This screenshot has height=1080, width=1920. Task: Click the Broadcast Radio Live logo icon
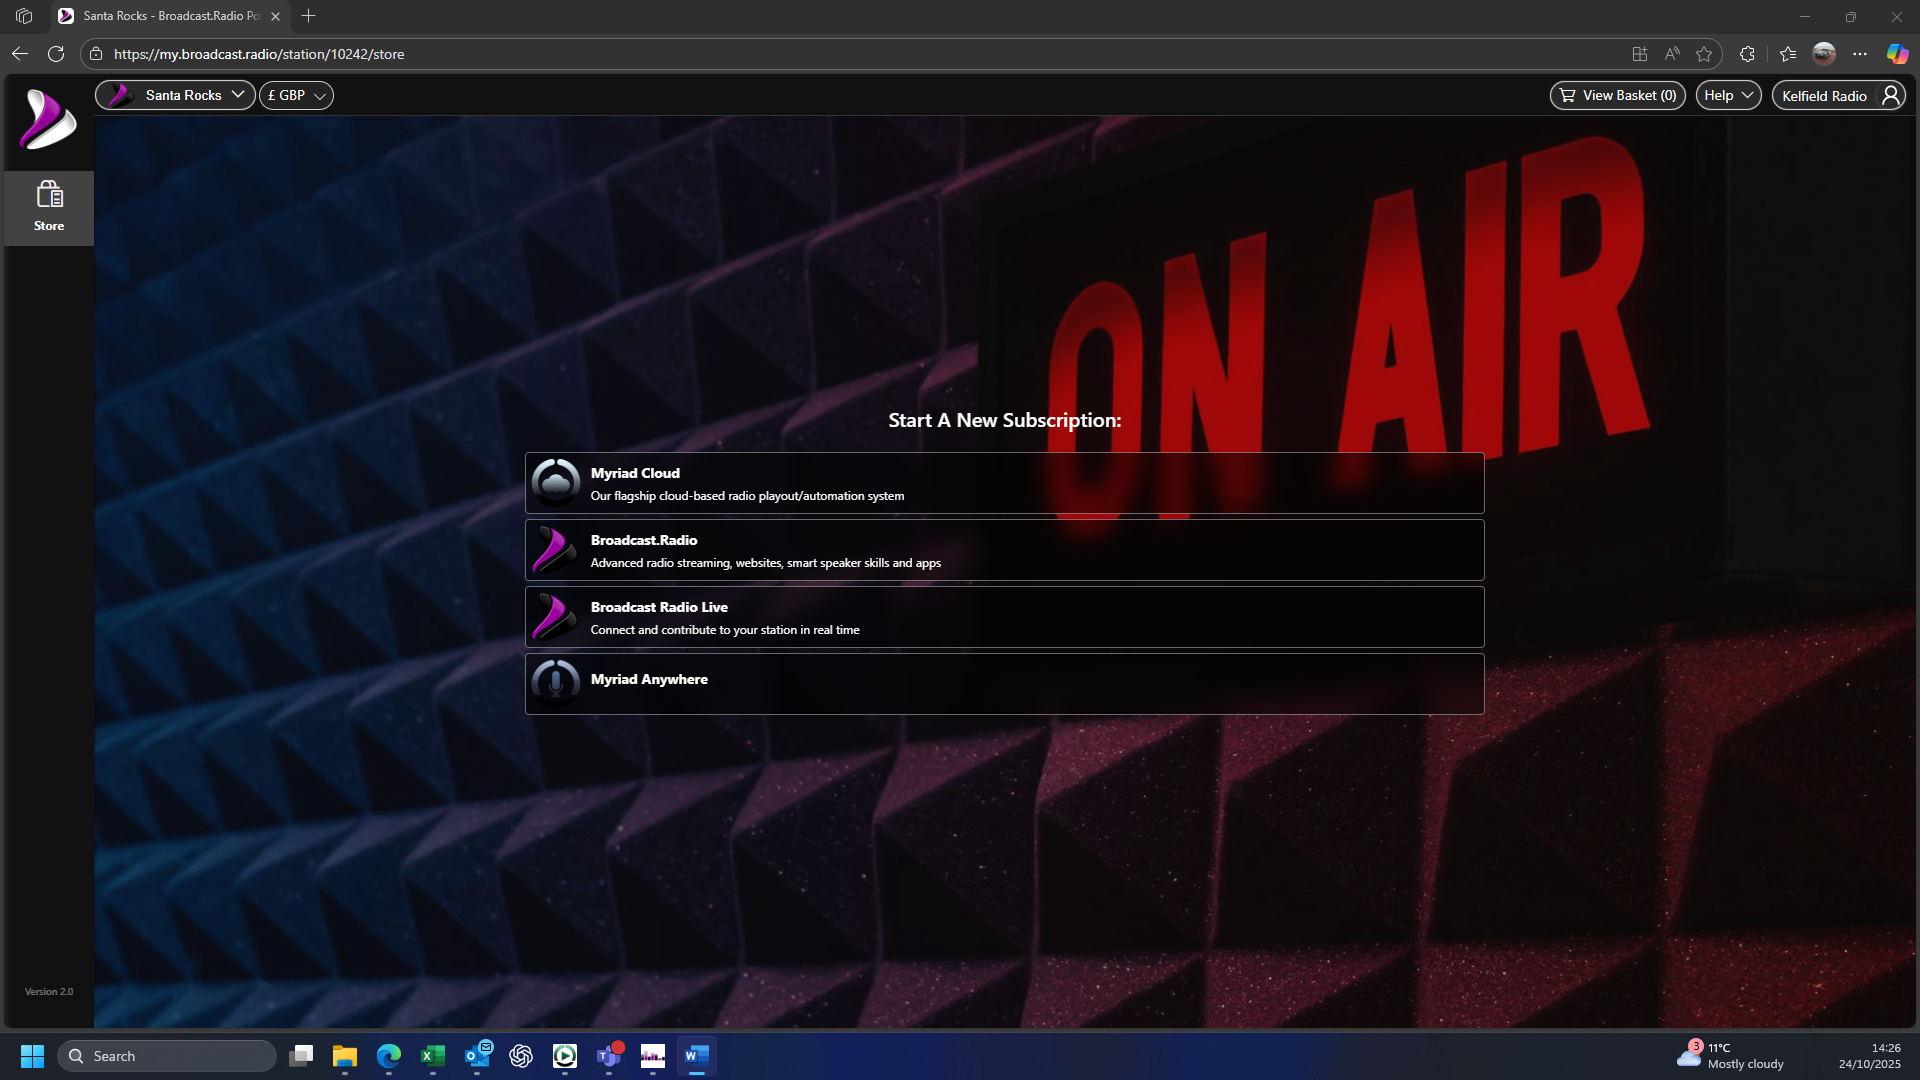click(555, 617)
